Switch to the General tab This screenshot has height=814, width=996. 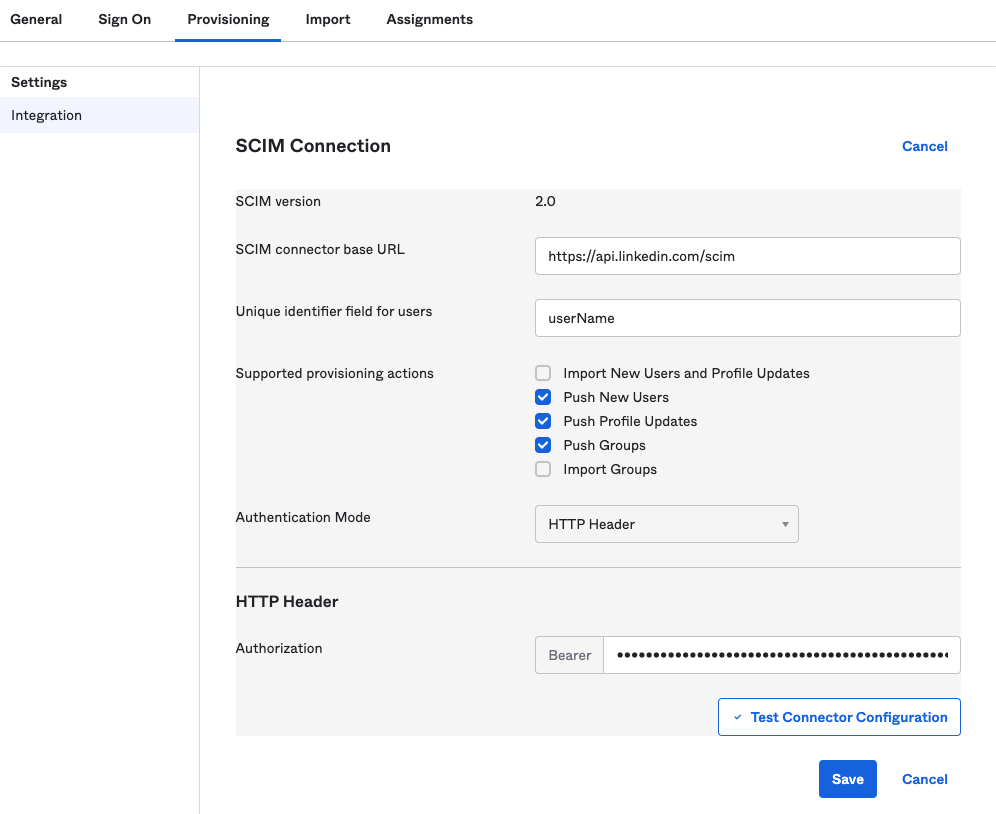click(x=35, y=19)
